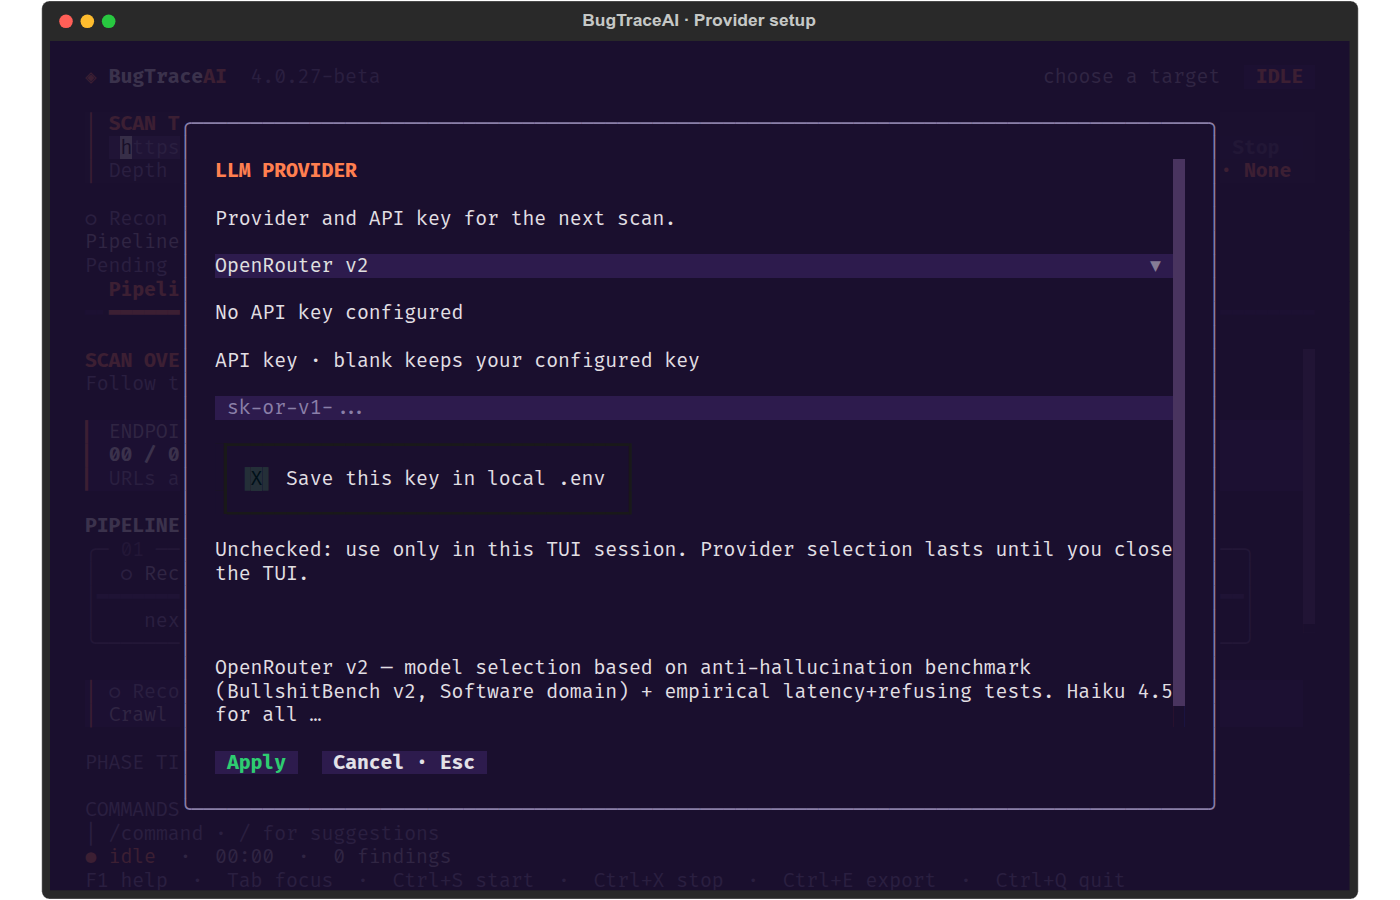This screenshot has width=1400, height=900.
Task: Click the BugTraceAI diamond logo icon
Action: 91,77
